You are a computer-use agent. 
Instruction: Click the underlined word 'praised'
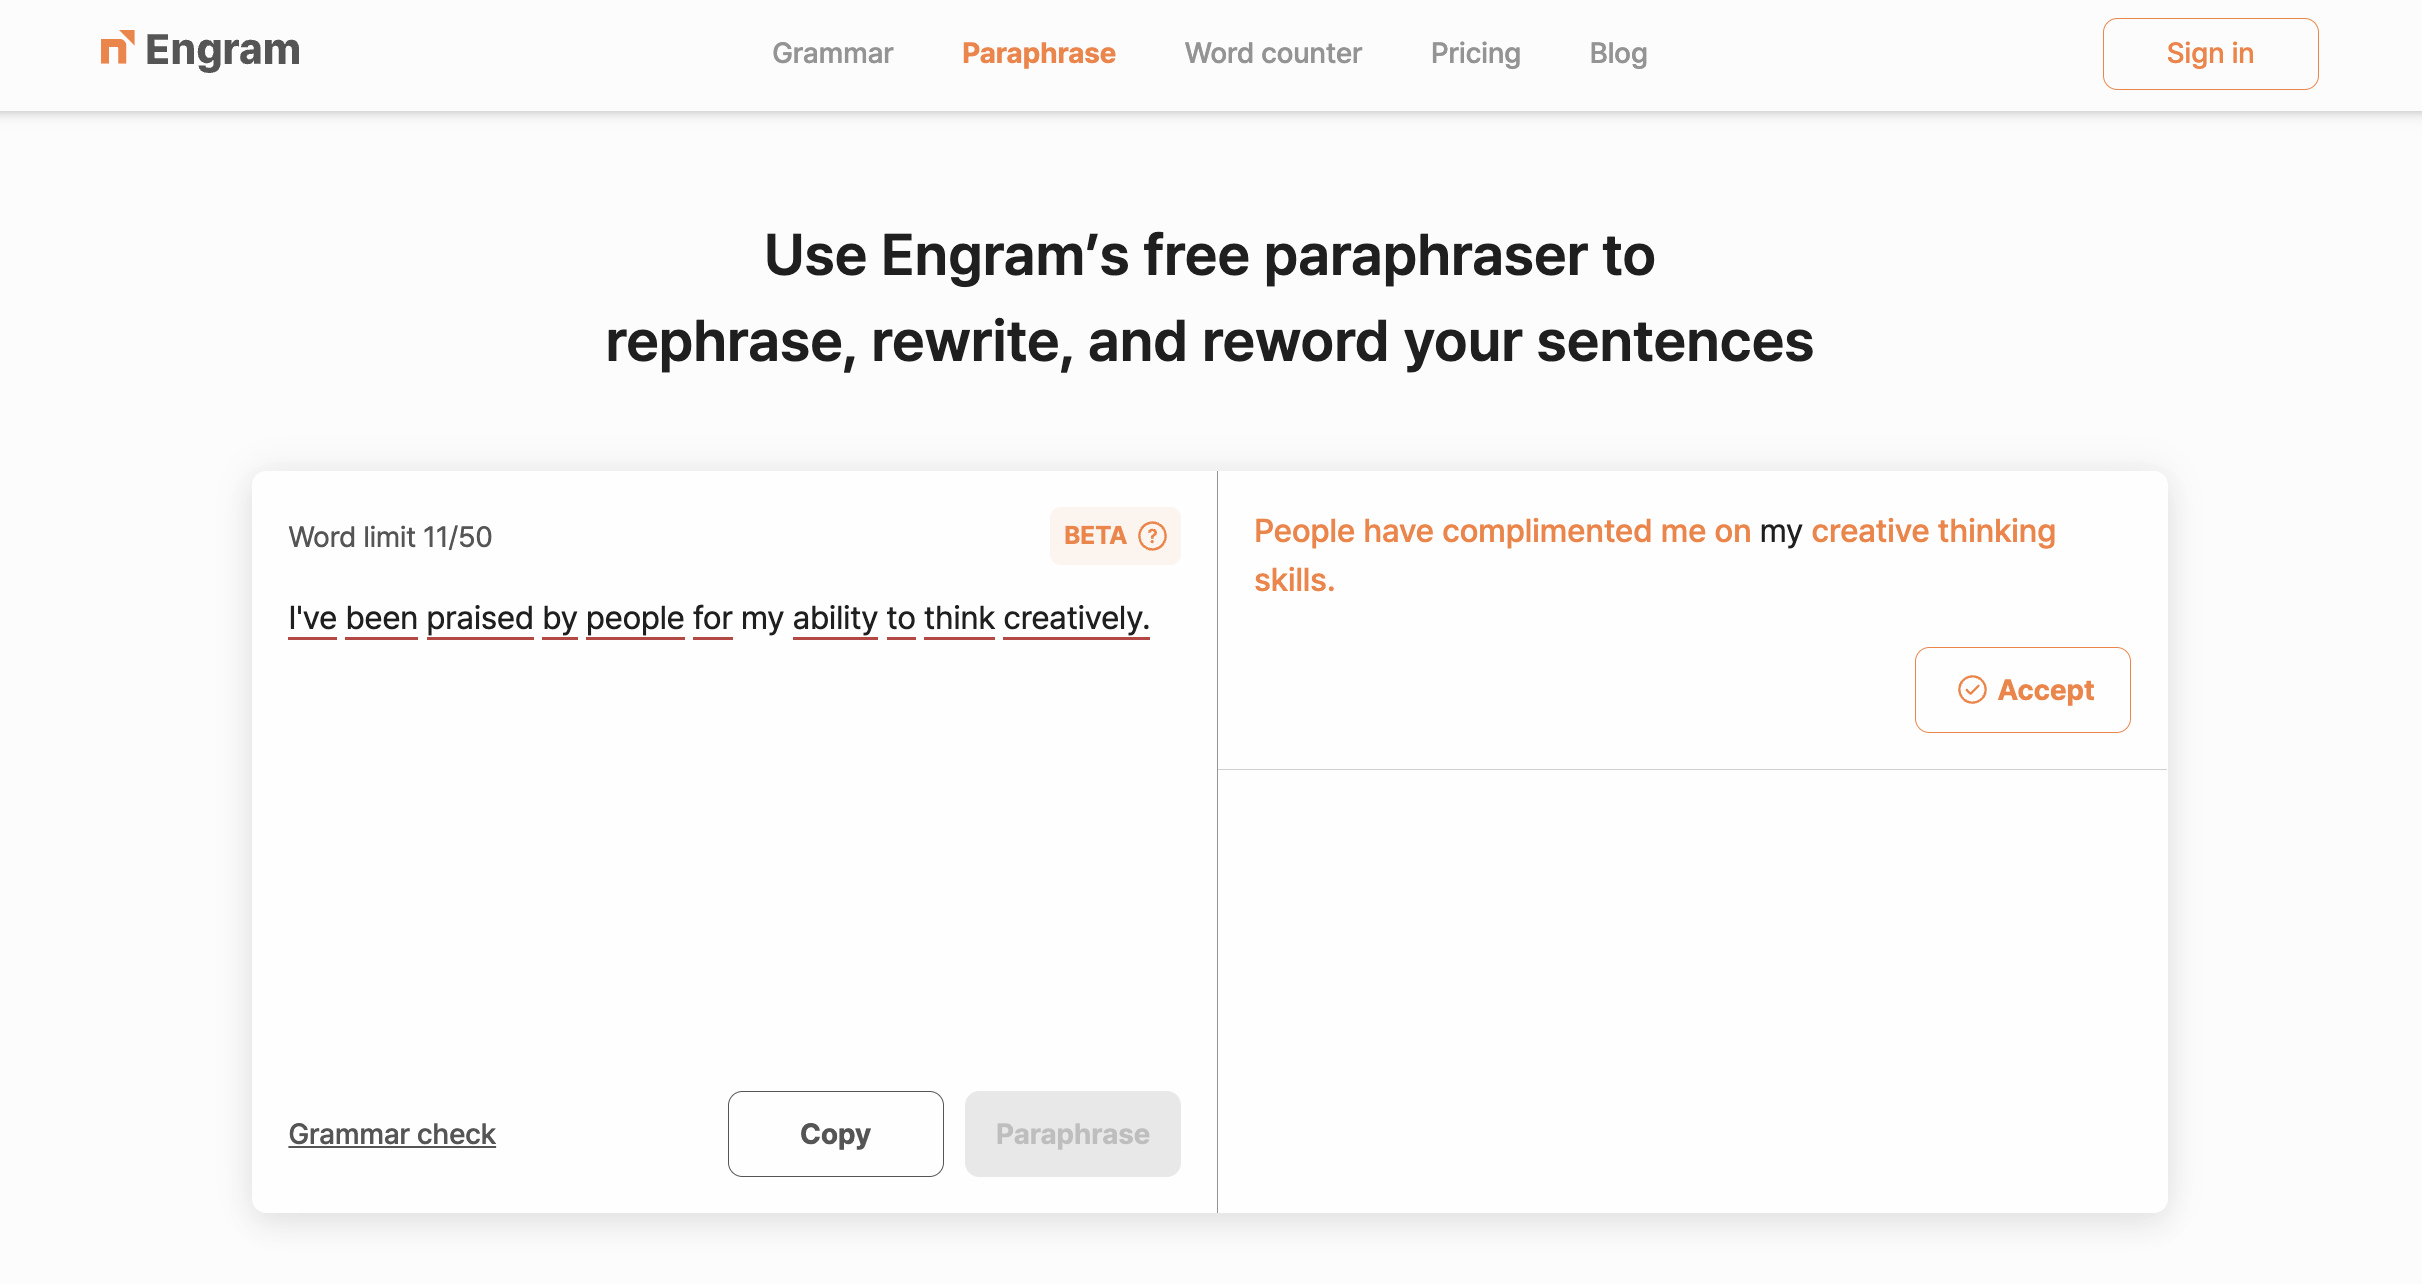pos(480,618)
